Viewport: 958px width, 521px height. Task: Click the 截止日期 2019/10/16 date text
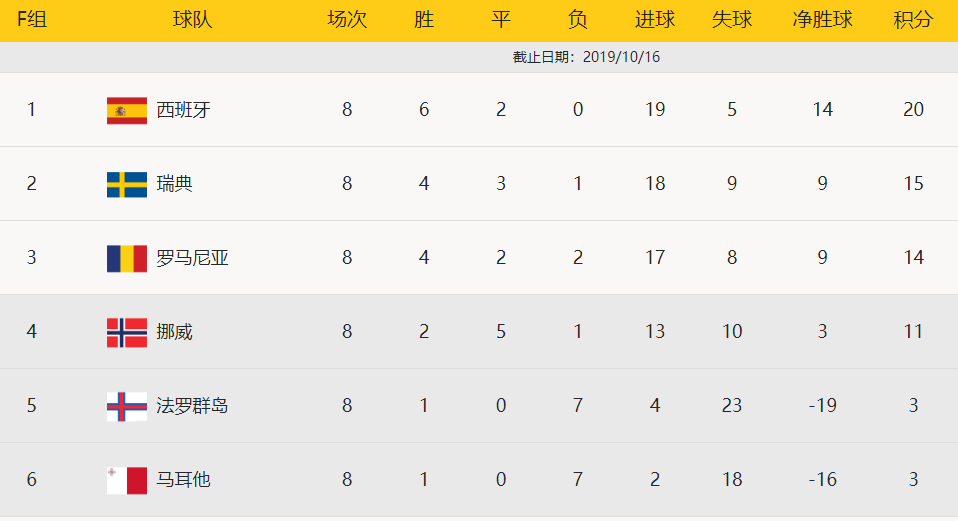pos(587,57)
